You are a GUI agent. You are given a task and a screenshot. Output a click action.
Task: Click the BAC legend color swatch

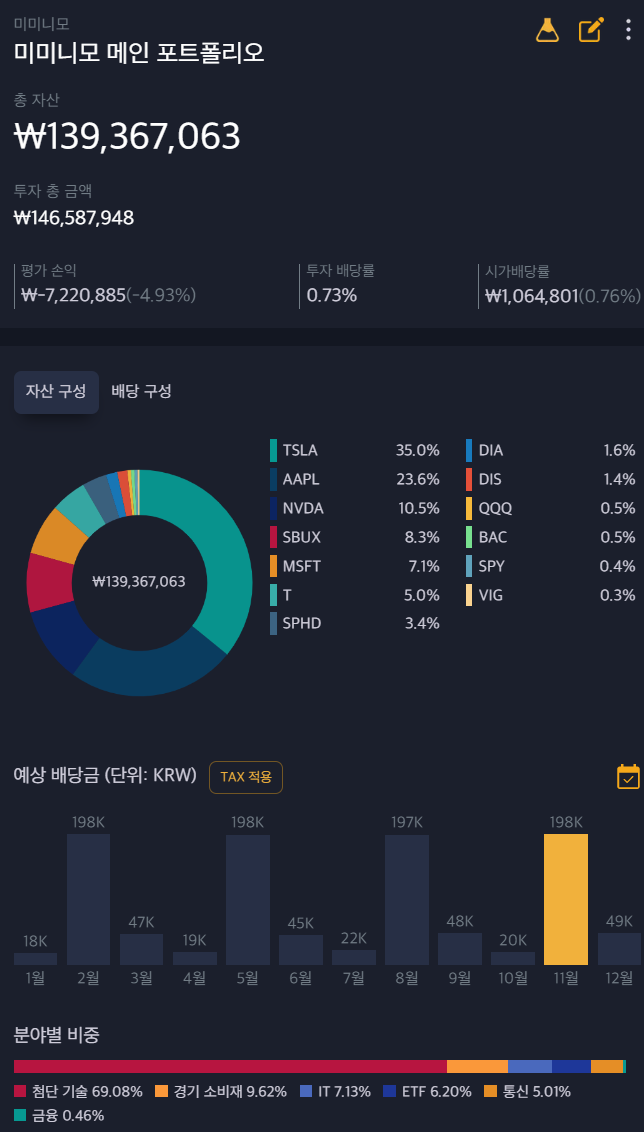[x=469, y=537]
